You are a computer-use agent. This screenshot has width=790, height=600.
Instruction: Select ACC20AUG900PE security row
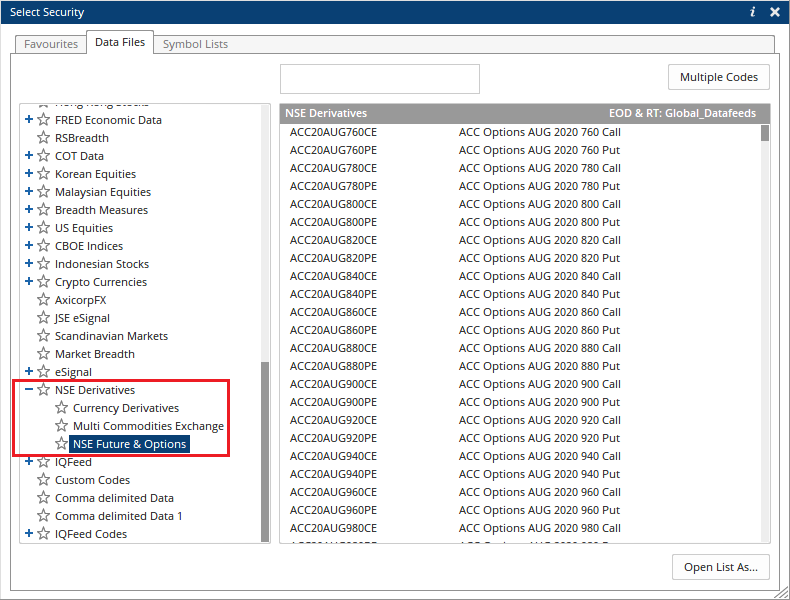tap(520, 402)
